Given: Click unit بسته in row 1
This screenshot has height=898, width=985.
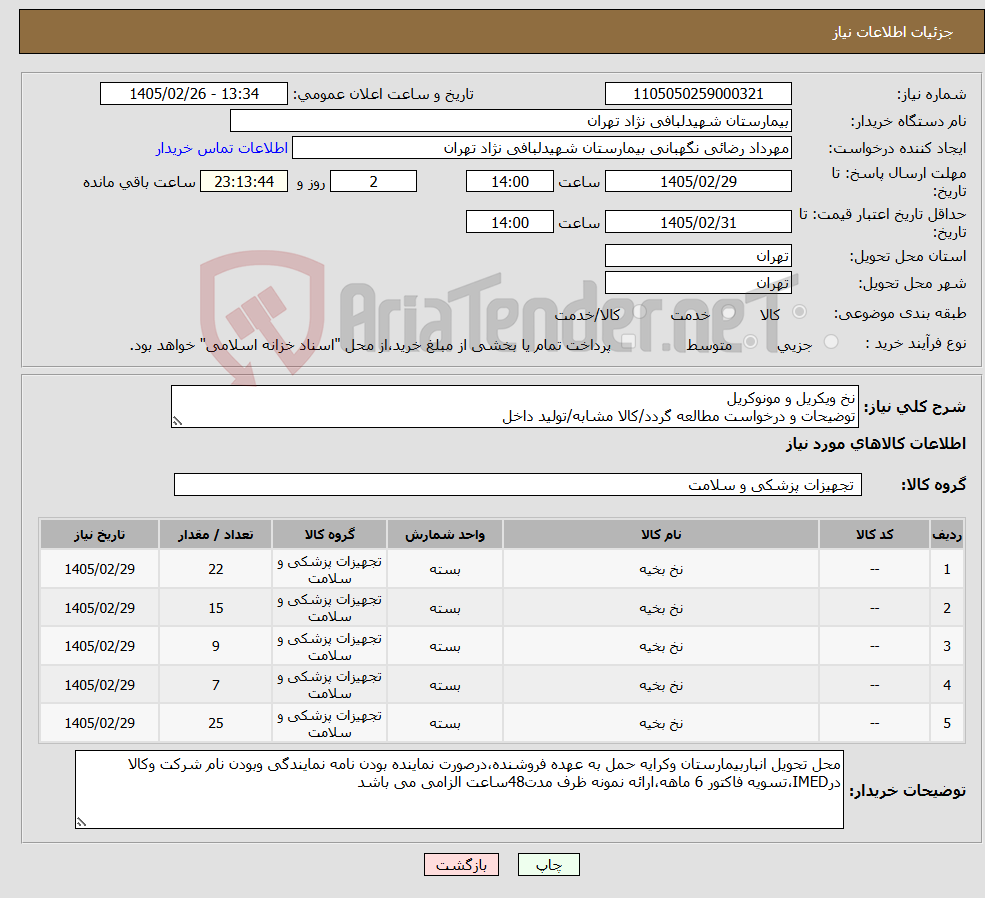Looking at the screenshot, I should pos(445,570).
